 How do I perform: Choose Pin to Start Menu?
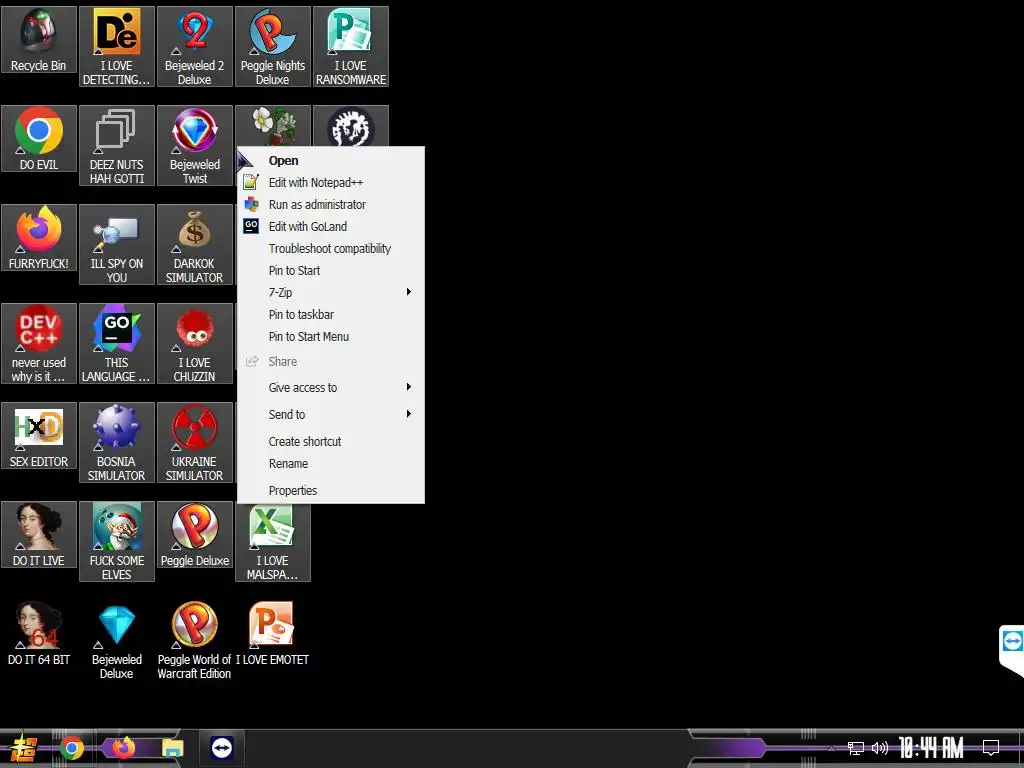pos(331,337)
